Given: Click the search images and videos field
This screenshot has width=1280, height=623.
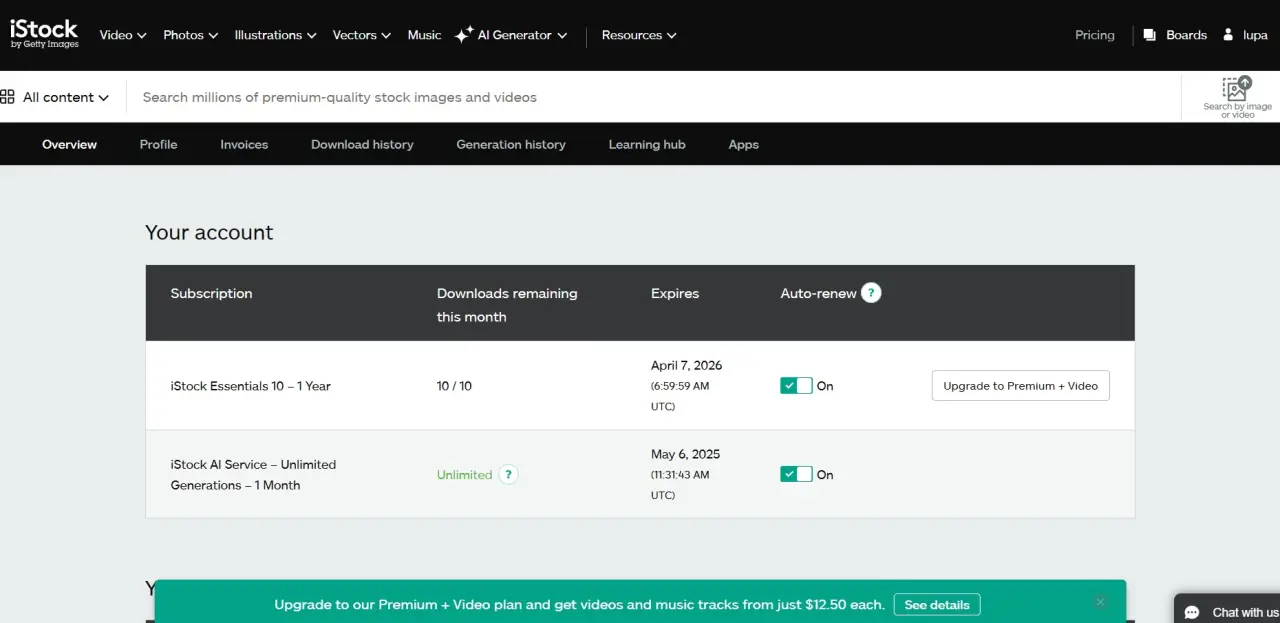Looking at the screenshot, I should click(x=655, y=97).
